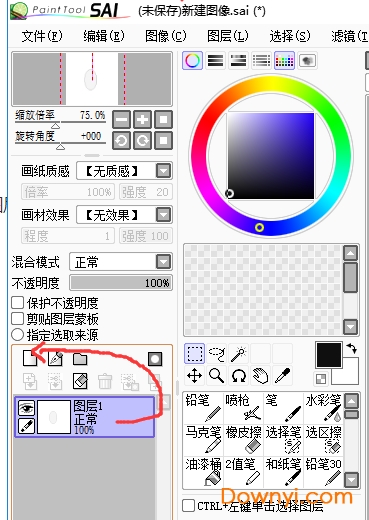Screen dimensions: 369x520
Task: Select the magic wand tool
Action: pos(239,354)
